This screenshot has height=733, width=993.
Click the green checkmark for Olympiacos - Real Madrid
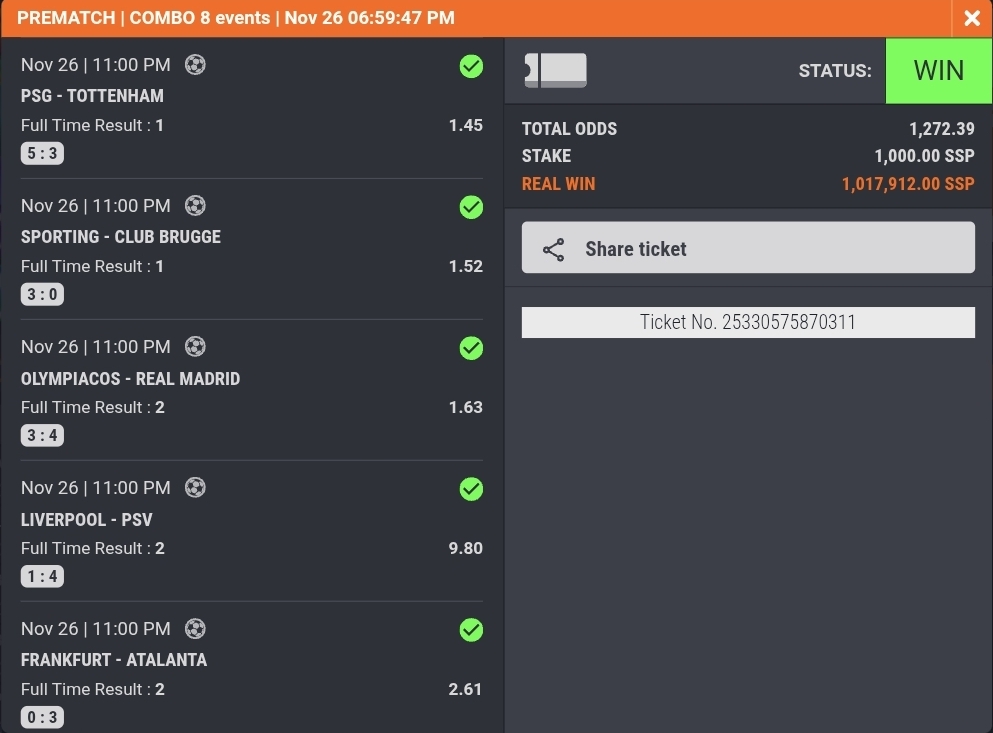[x=471, y=348]
